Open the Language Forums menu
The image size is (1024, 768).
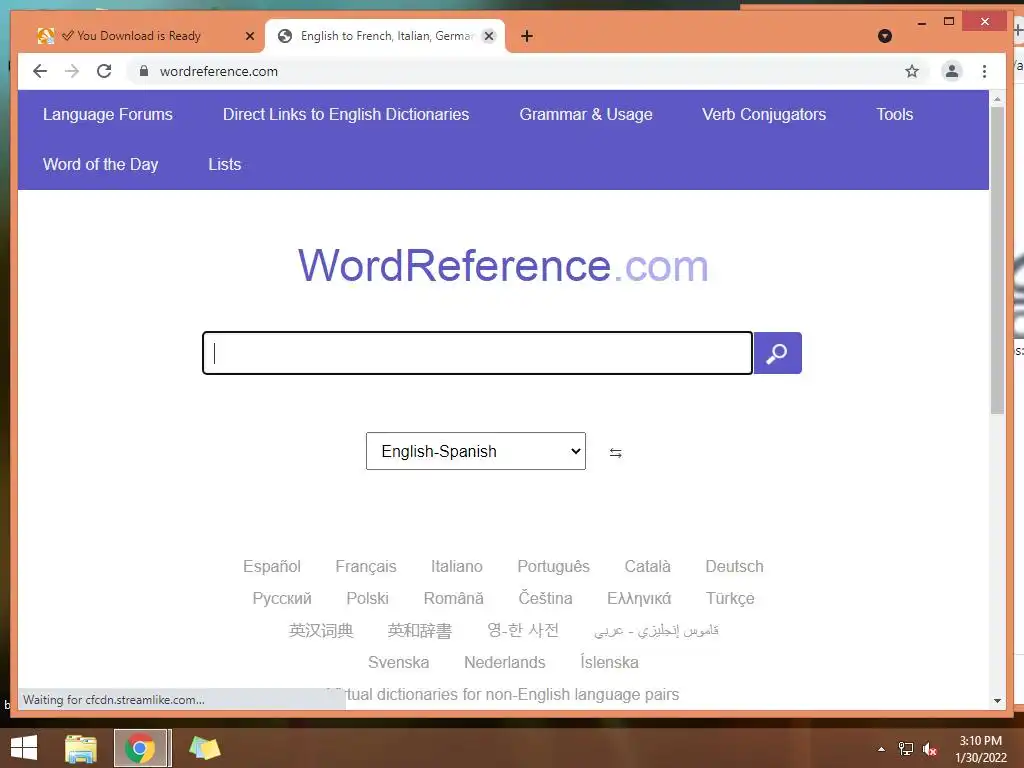[108, 114]
